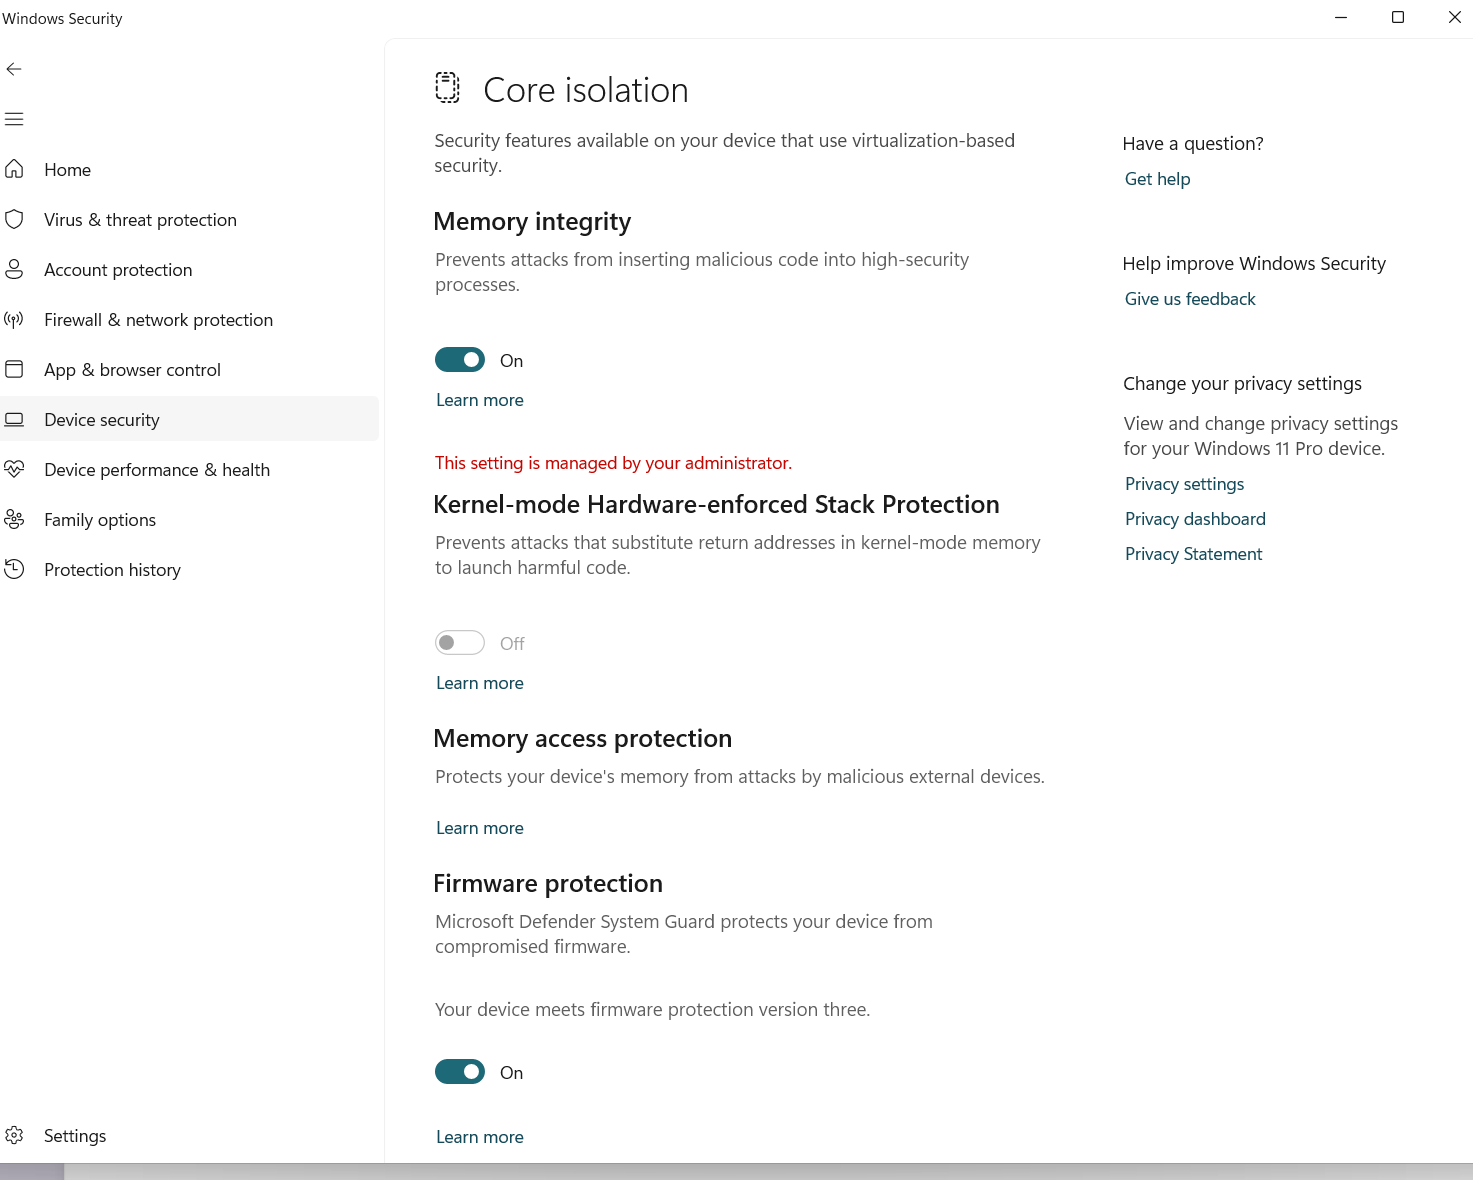
Task: Disable the Firmware protection toggle
Action: tap(460, 1072)
